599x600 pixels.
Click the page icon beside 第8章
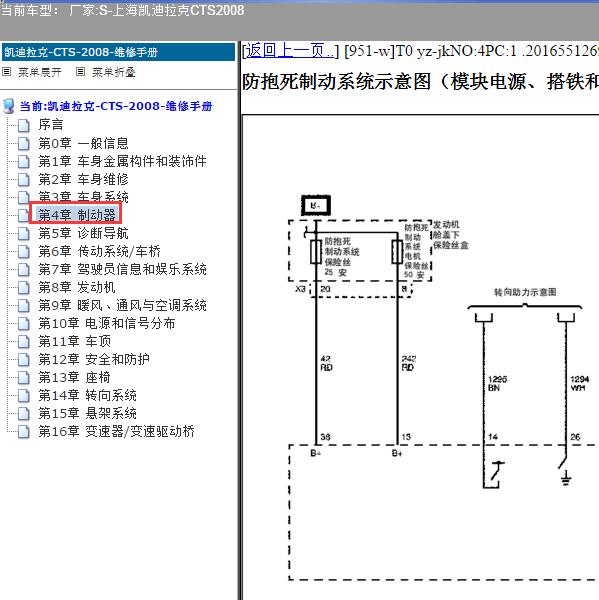tap(24, 287)
